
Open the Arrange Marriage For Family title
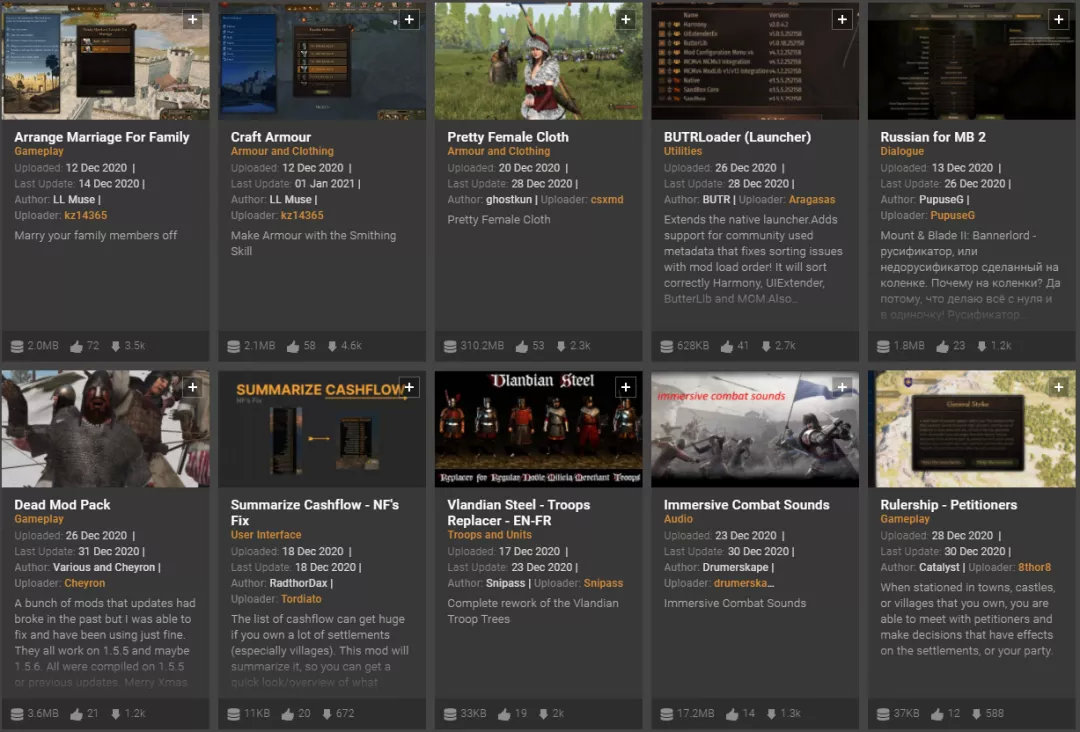point(102,137)
